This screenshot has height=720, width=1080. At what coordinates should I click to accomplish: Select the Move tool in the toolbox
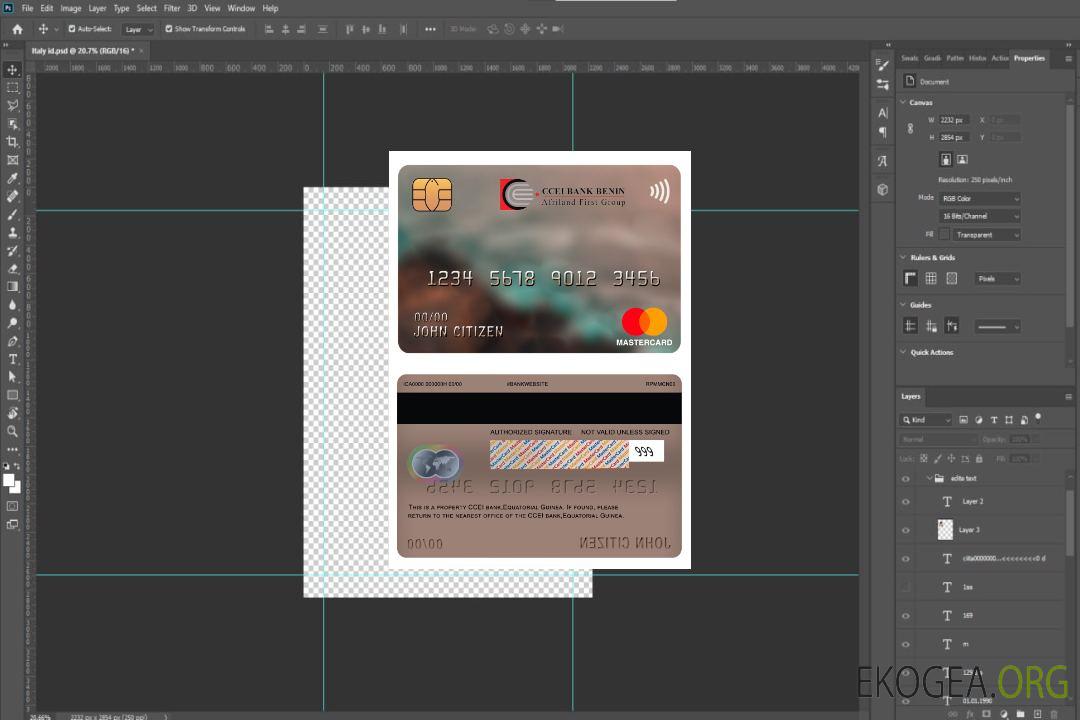click(12, 70)
